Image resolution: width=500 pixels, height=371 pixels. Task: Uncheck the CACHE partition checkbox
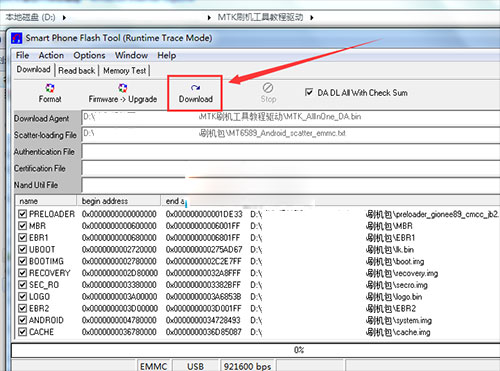pos(22,332)
